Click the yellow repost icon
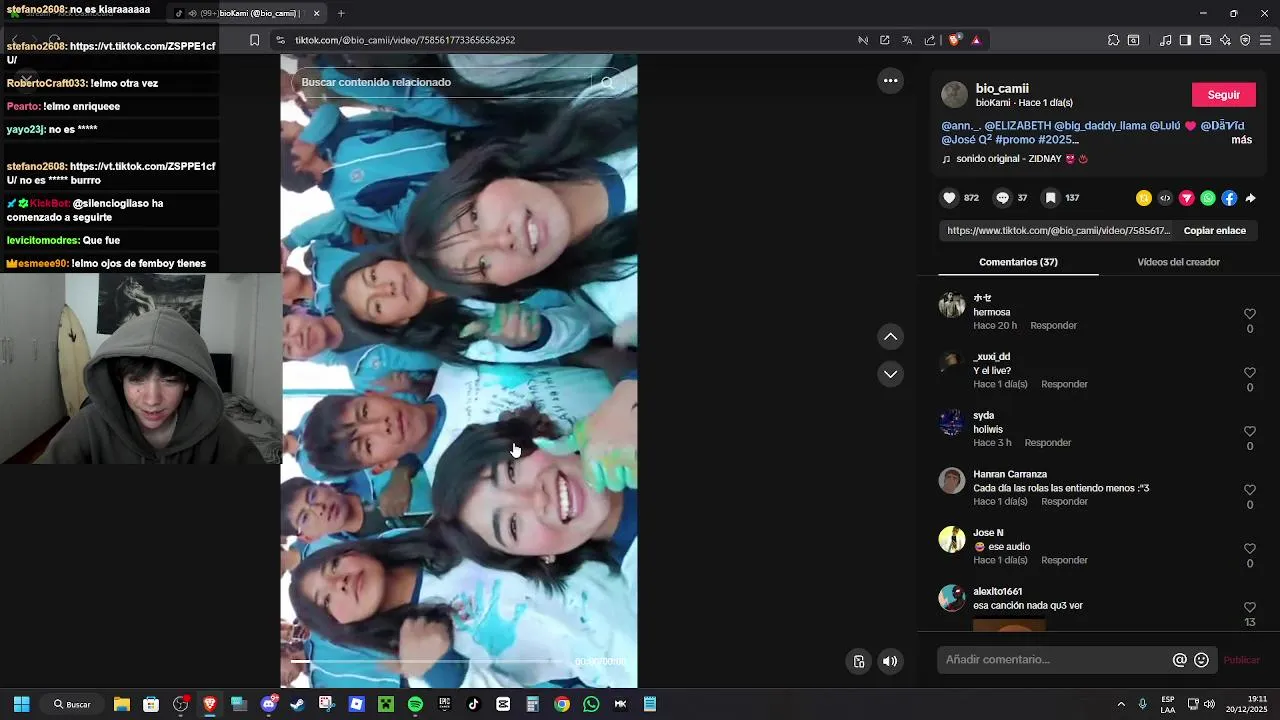The height and width of the screenshot is (720, 1280). point(1144,198)
